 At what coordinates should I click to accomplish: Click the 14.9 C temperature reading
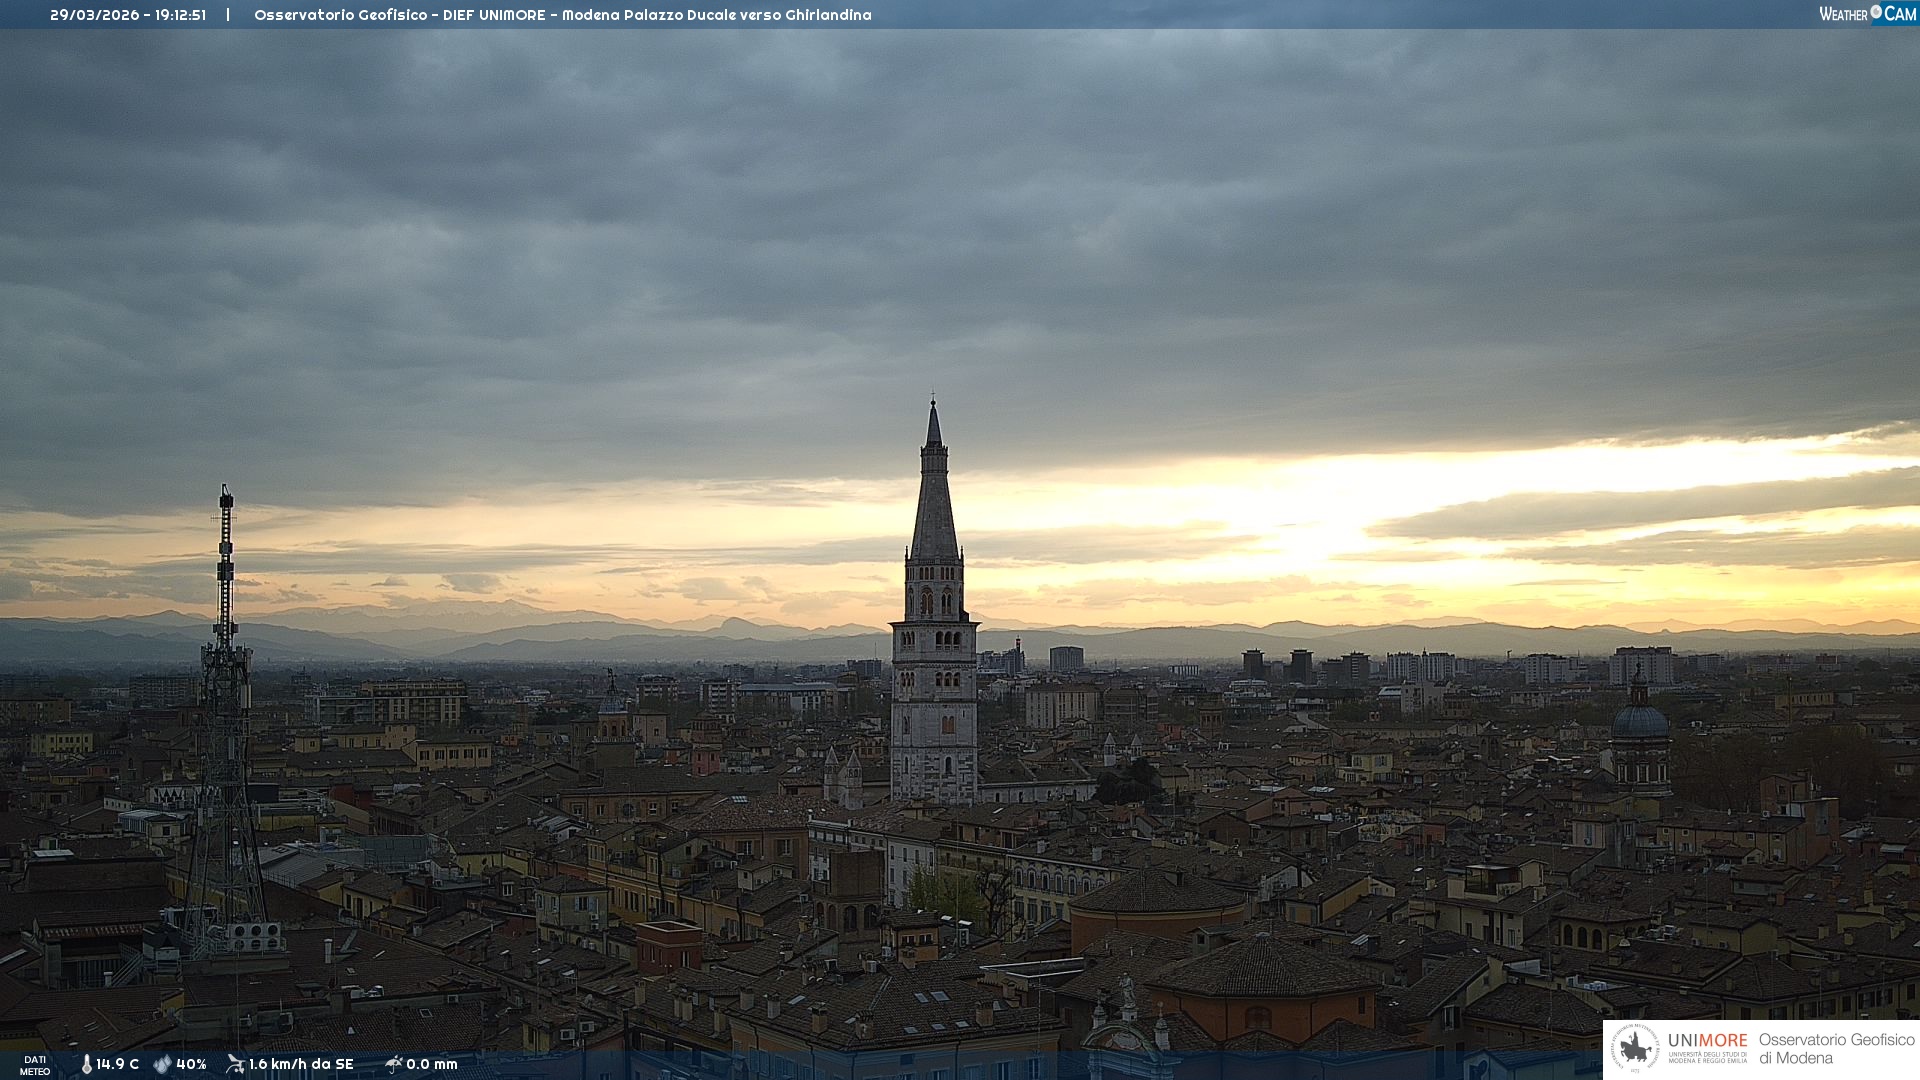(118, 1064)
